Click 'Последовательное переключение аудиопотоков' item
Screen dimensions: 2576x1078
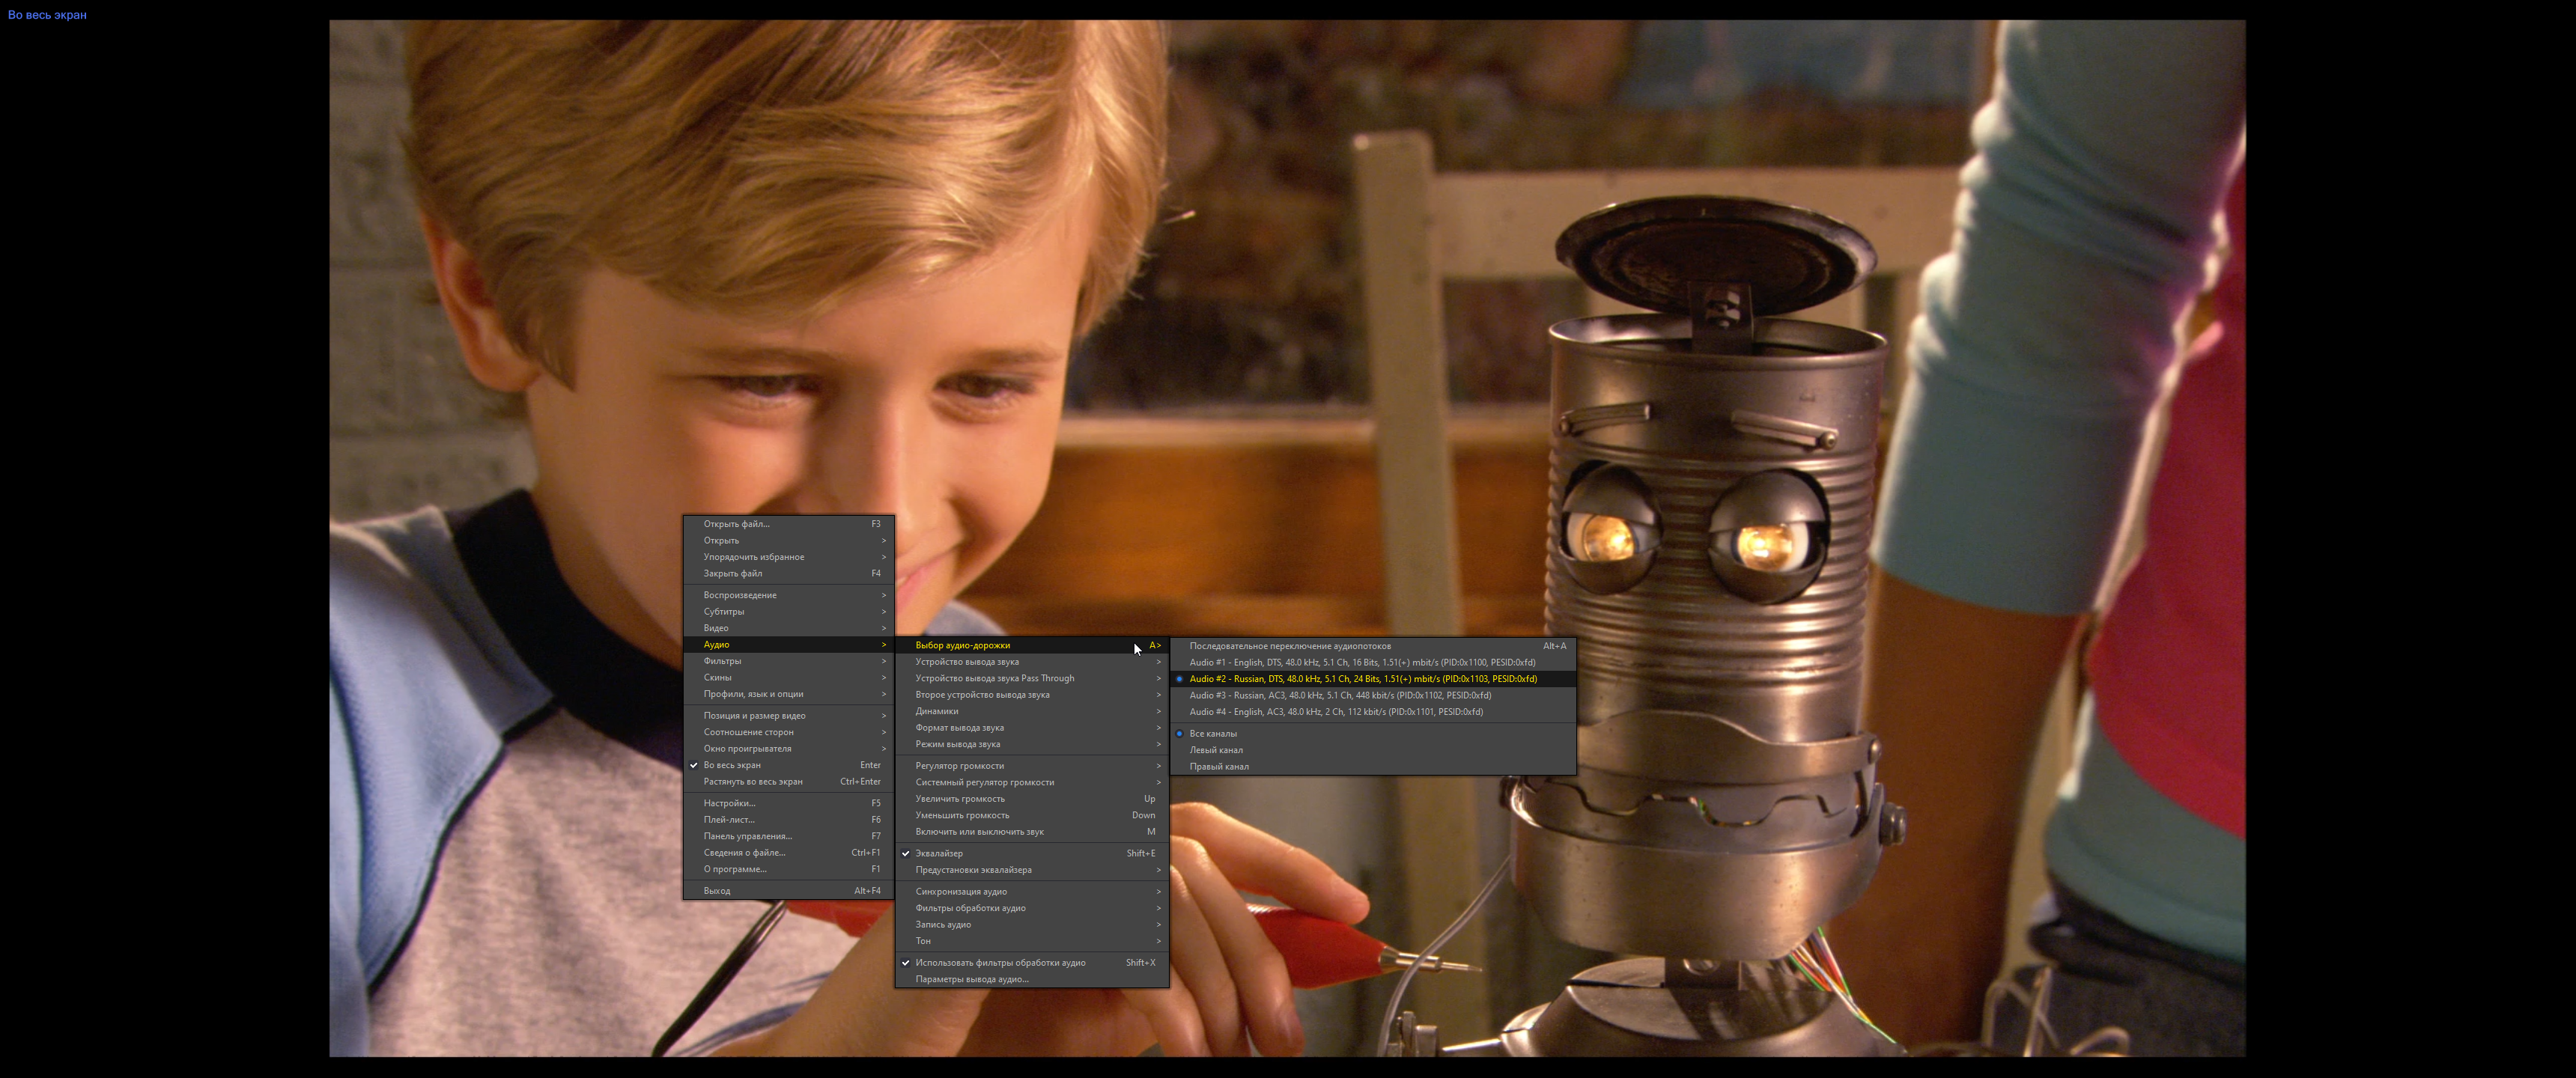(1289, 646)
